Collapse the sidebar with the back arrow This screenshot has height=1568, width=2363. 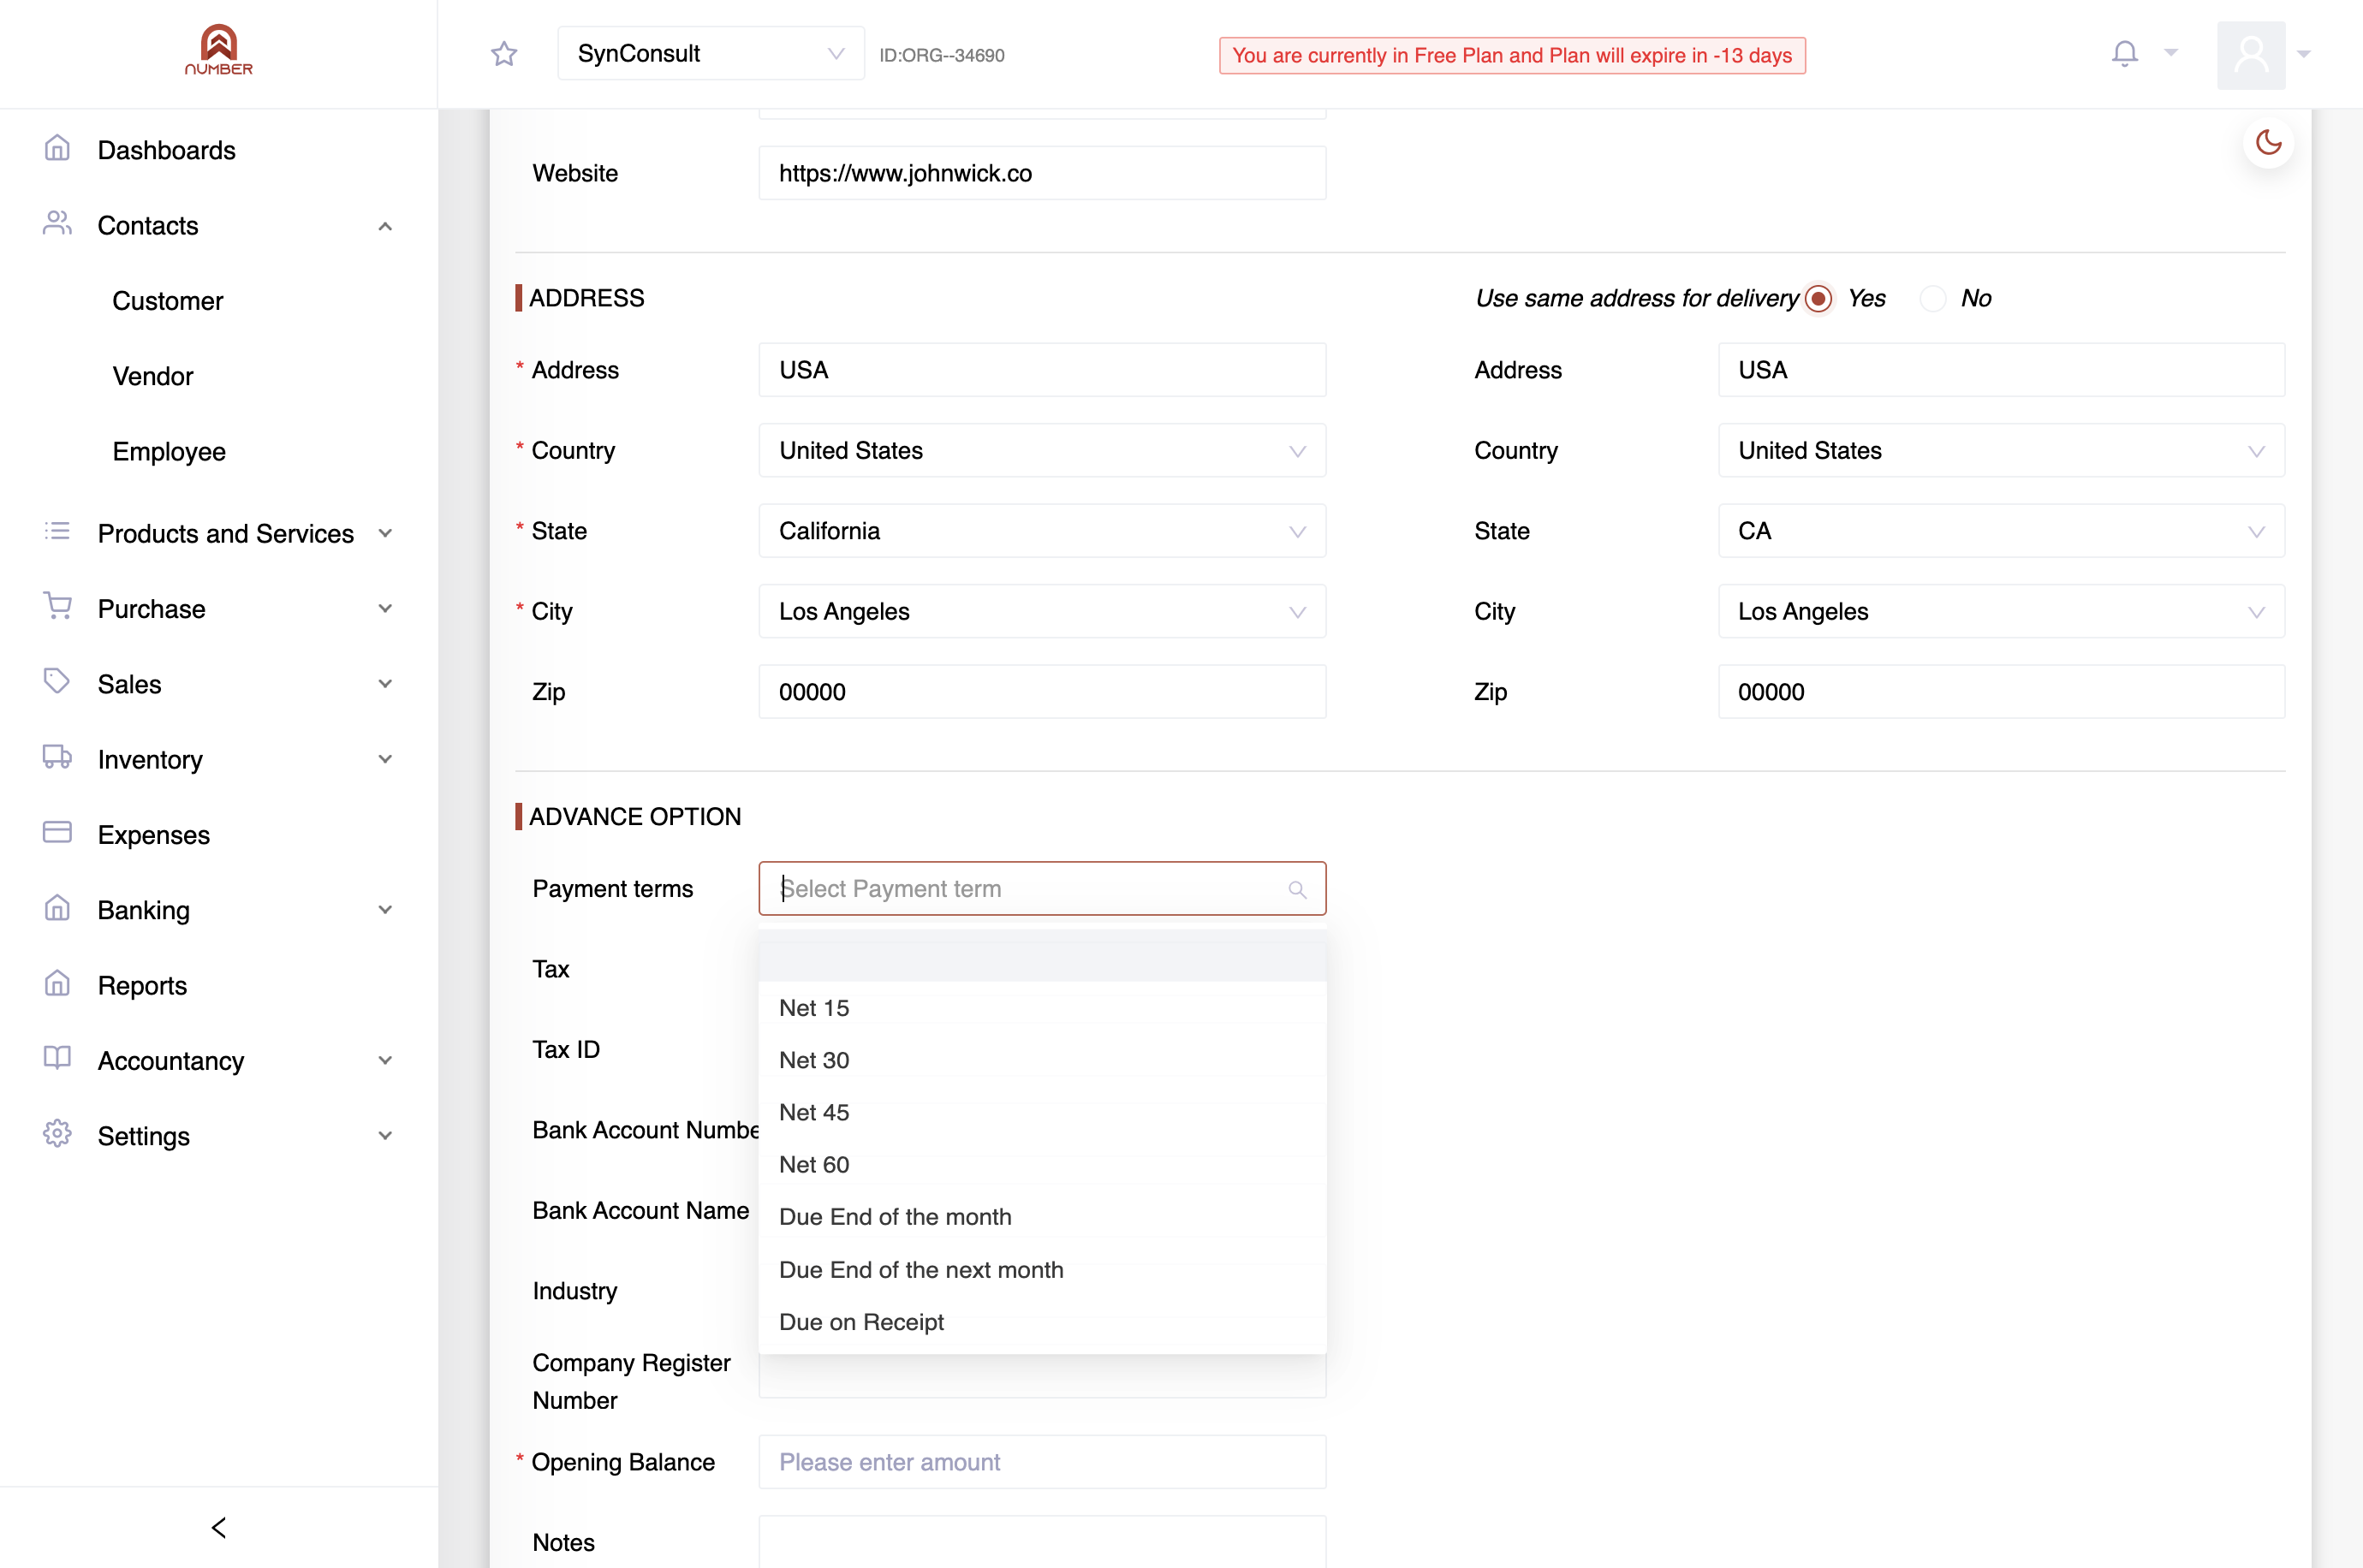(x=219, y=1528)
